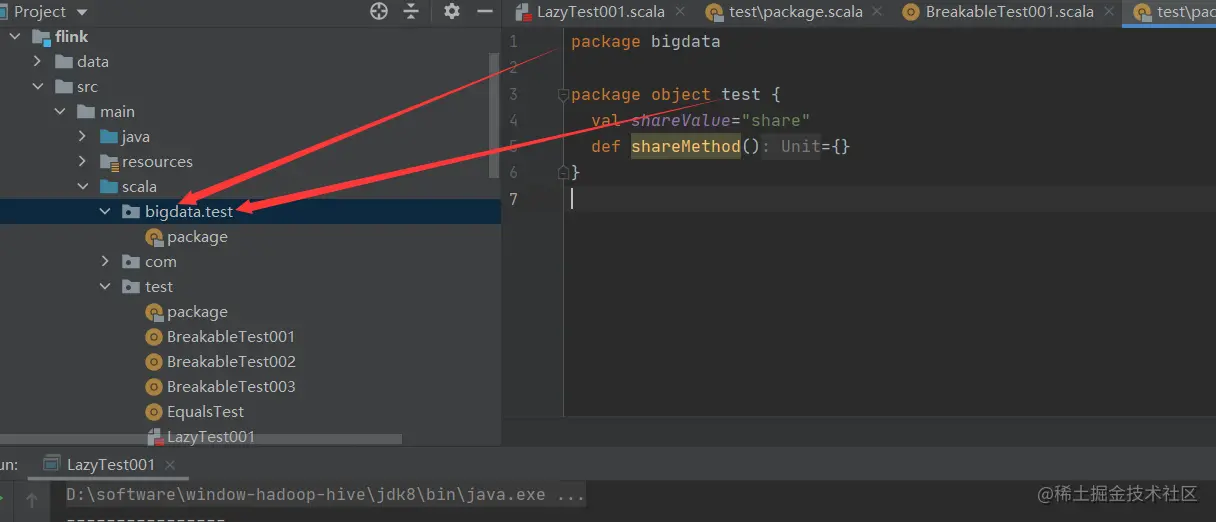Collapse the flink project node
The width and height of the screenshot is (1216, 522).
[16, 36]
